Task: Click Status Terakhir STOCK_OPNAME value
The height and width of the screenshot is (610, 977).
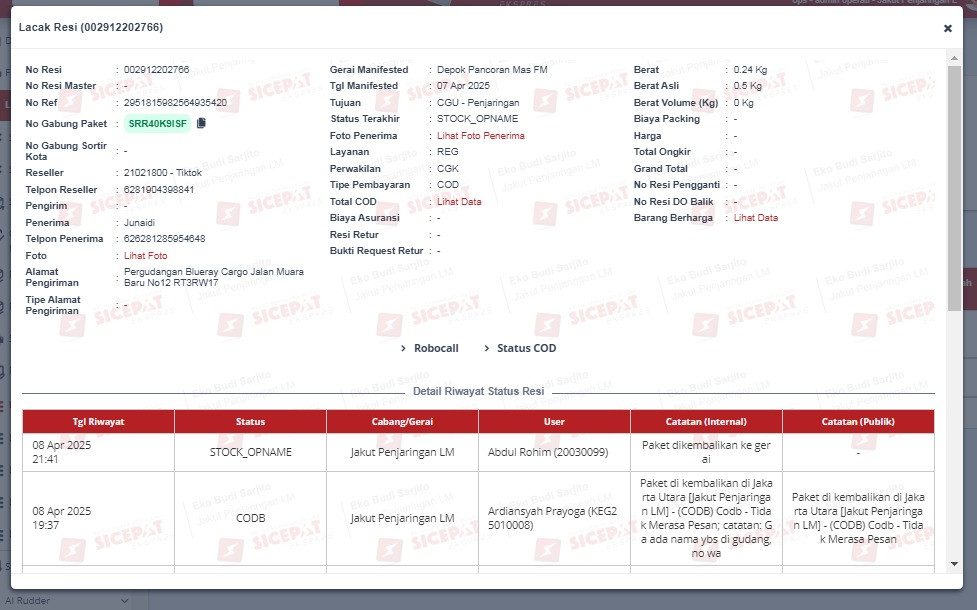Action: (477, 119)
